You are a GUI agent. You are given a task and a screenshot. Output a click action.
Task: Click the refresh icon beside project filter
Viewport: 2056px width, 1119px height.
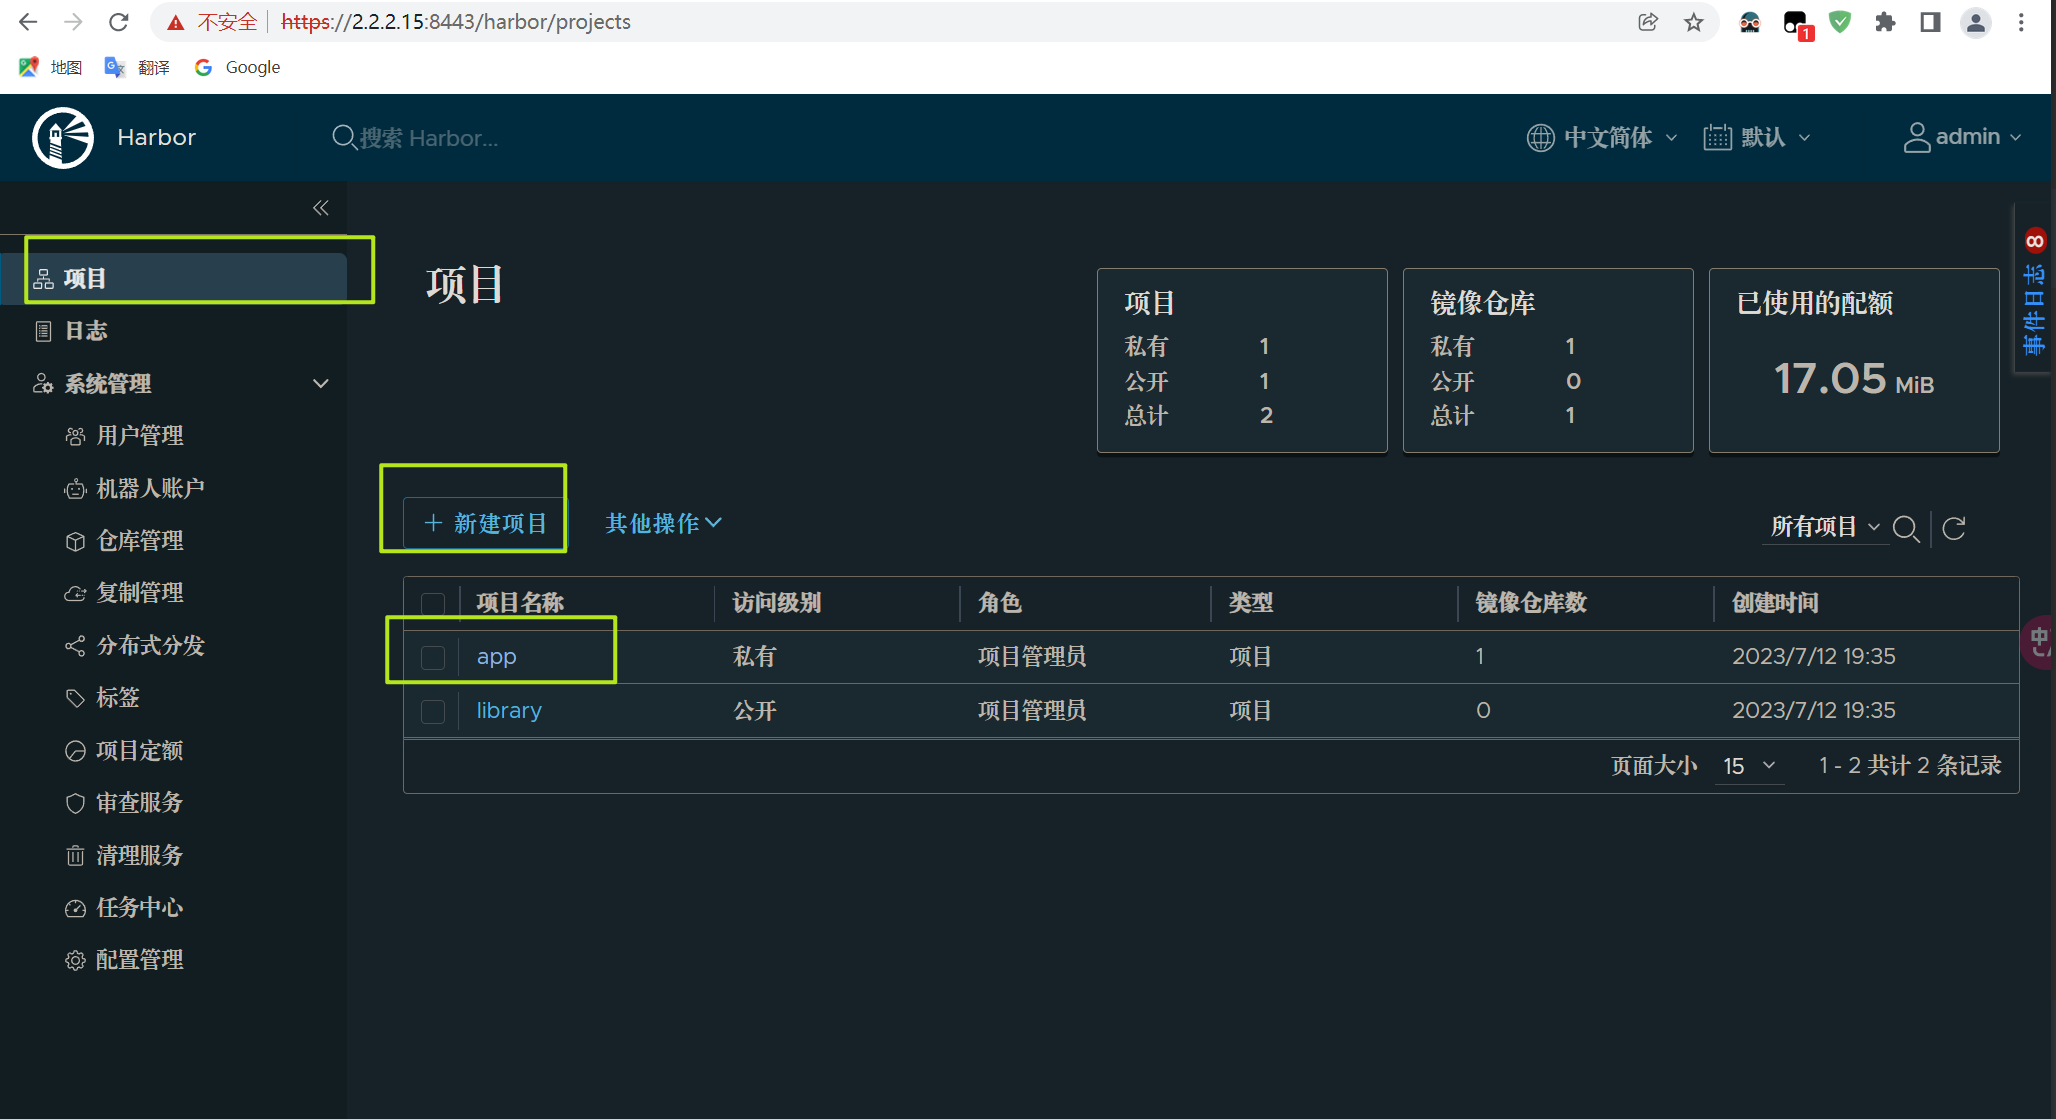pos(1953,528)
